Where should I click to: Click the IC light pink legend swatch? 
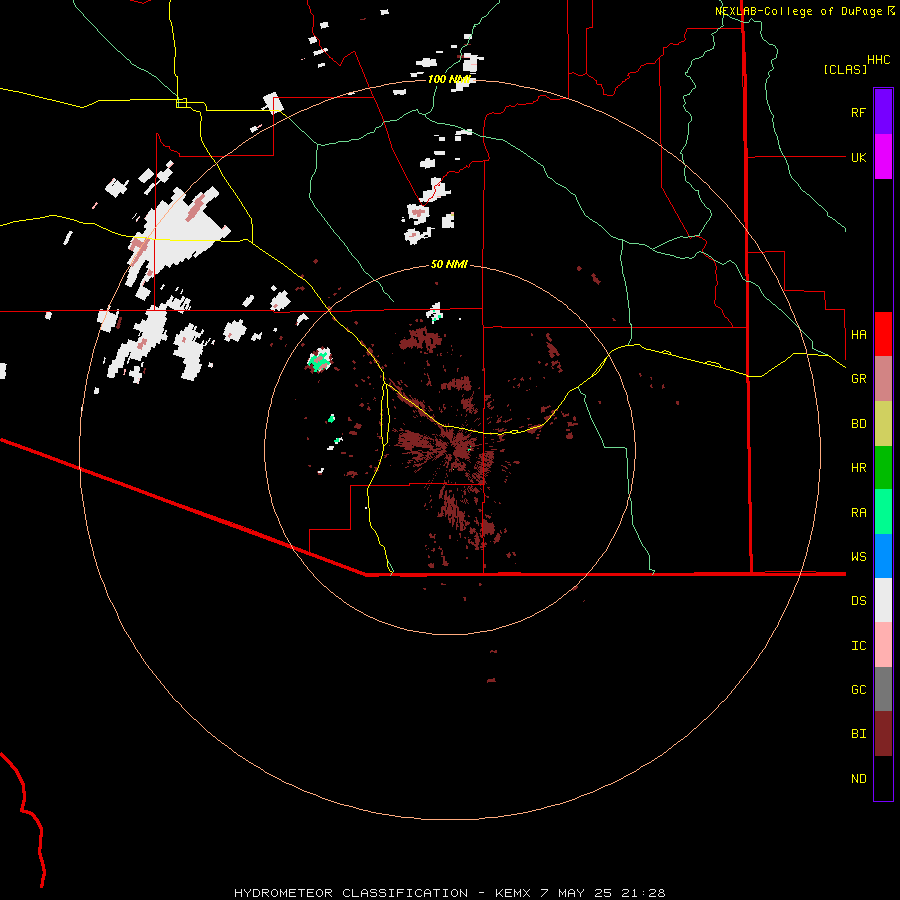click(x=883, y=645)
